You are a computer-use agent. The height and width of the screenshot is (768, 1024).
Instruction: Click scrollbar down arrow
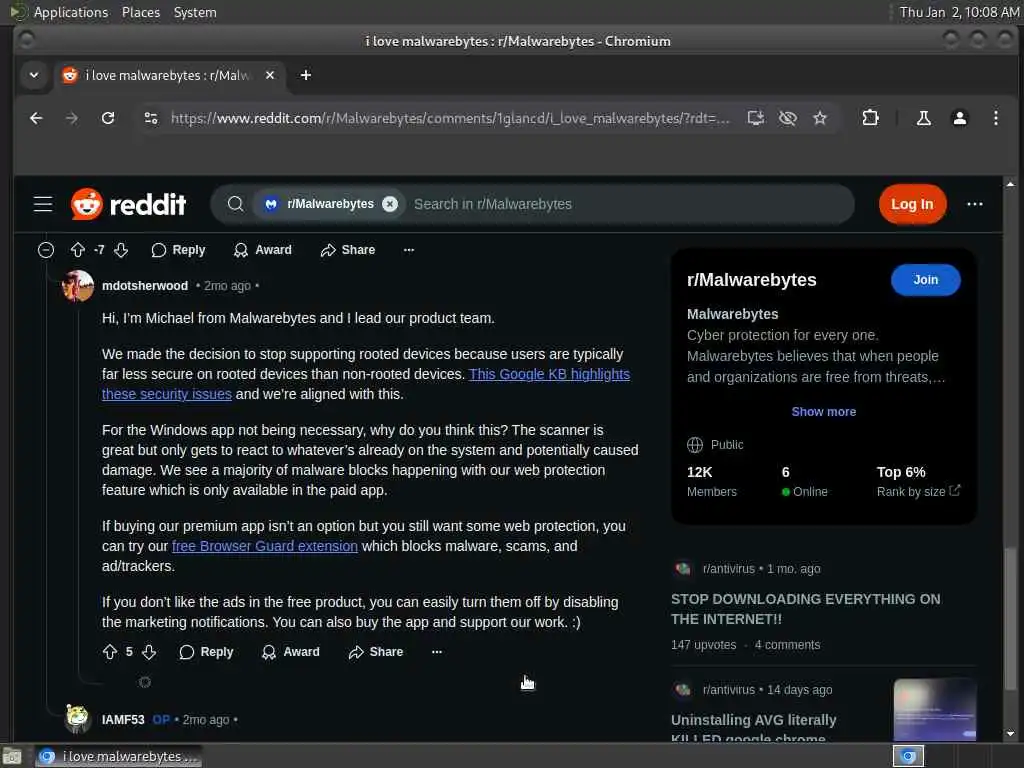click(1010, 733)
